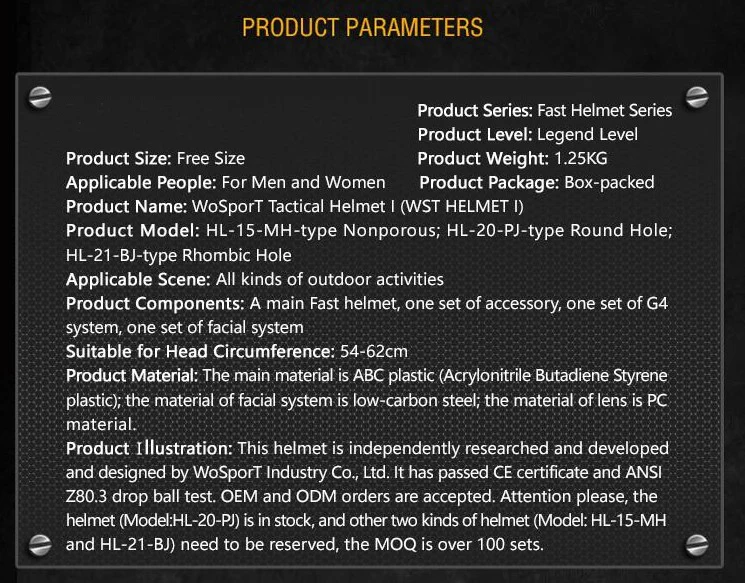Select the Product Series label
This screenshot has width=745, height=583.
[x=475, y=111]
